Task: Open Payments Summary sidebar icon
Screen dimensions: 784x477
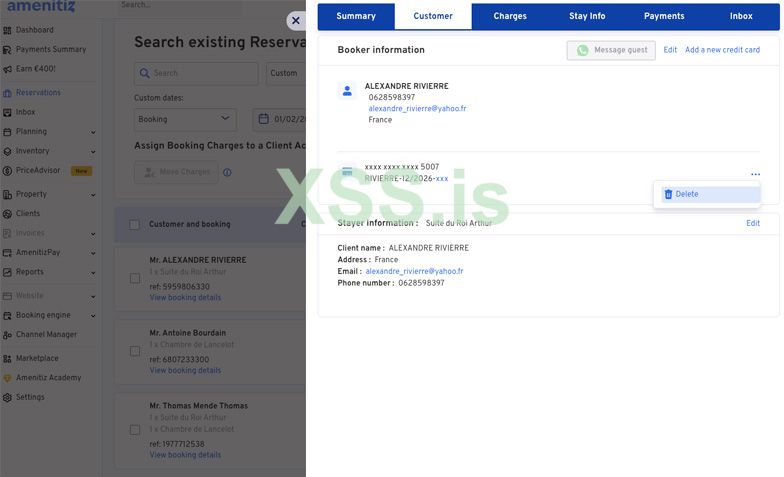Action: (7, 50)
